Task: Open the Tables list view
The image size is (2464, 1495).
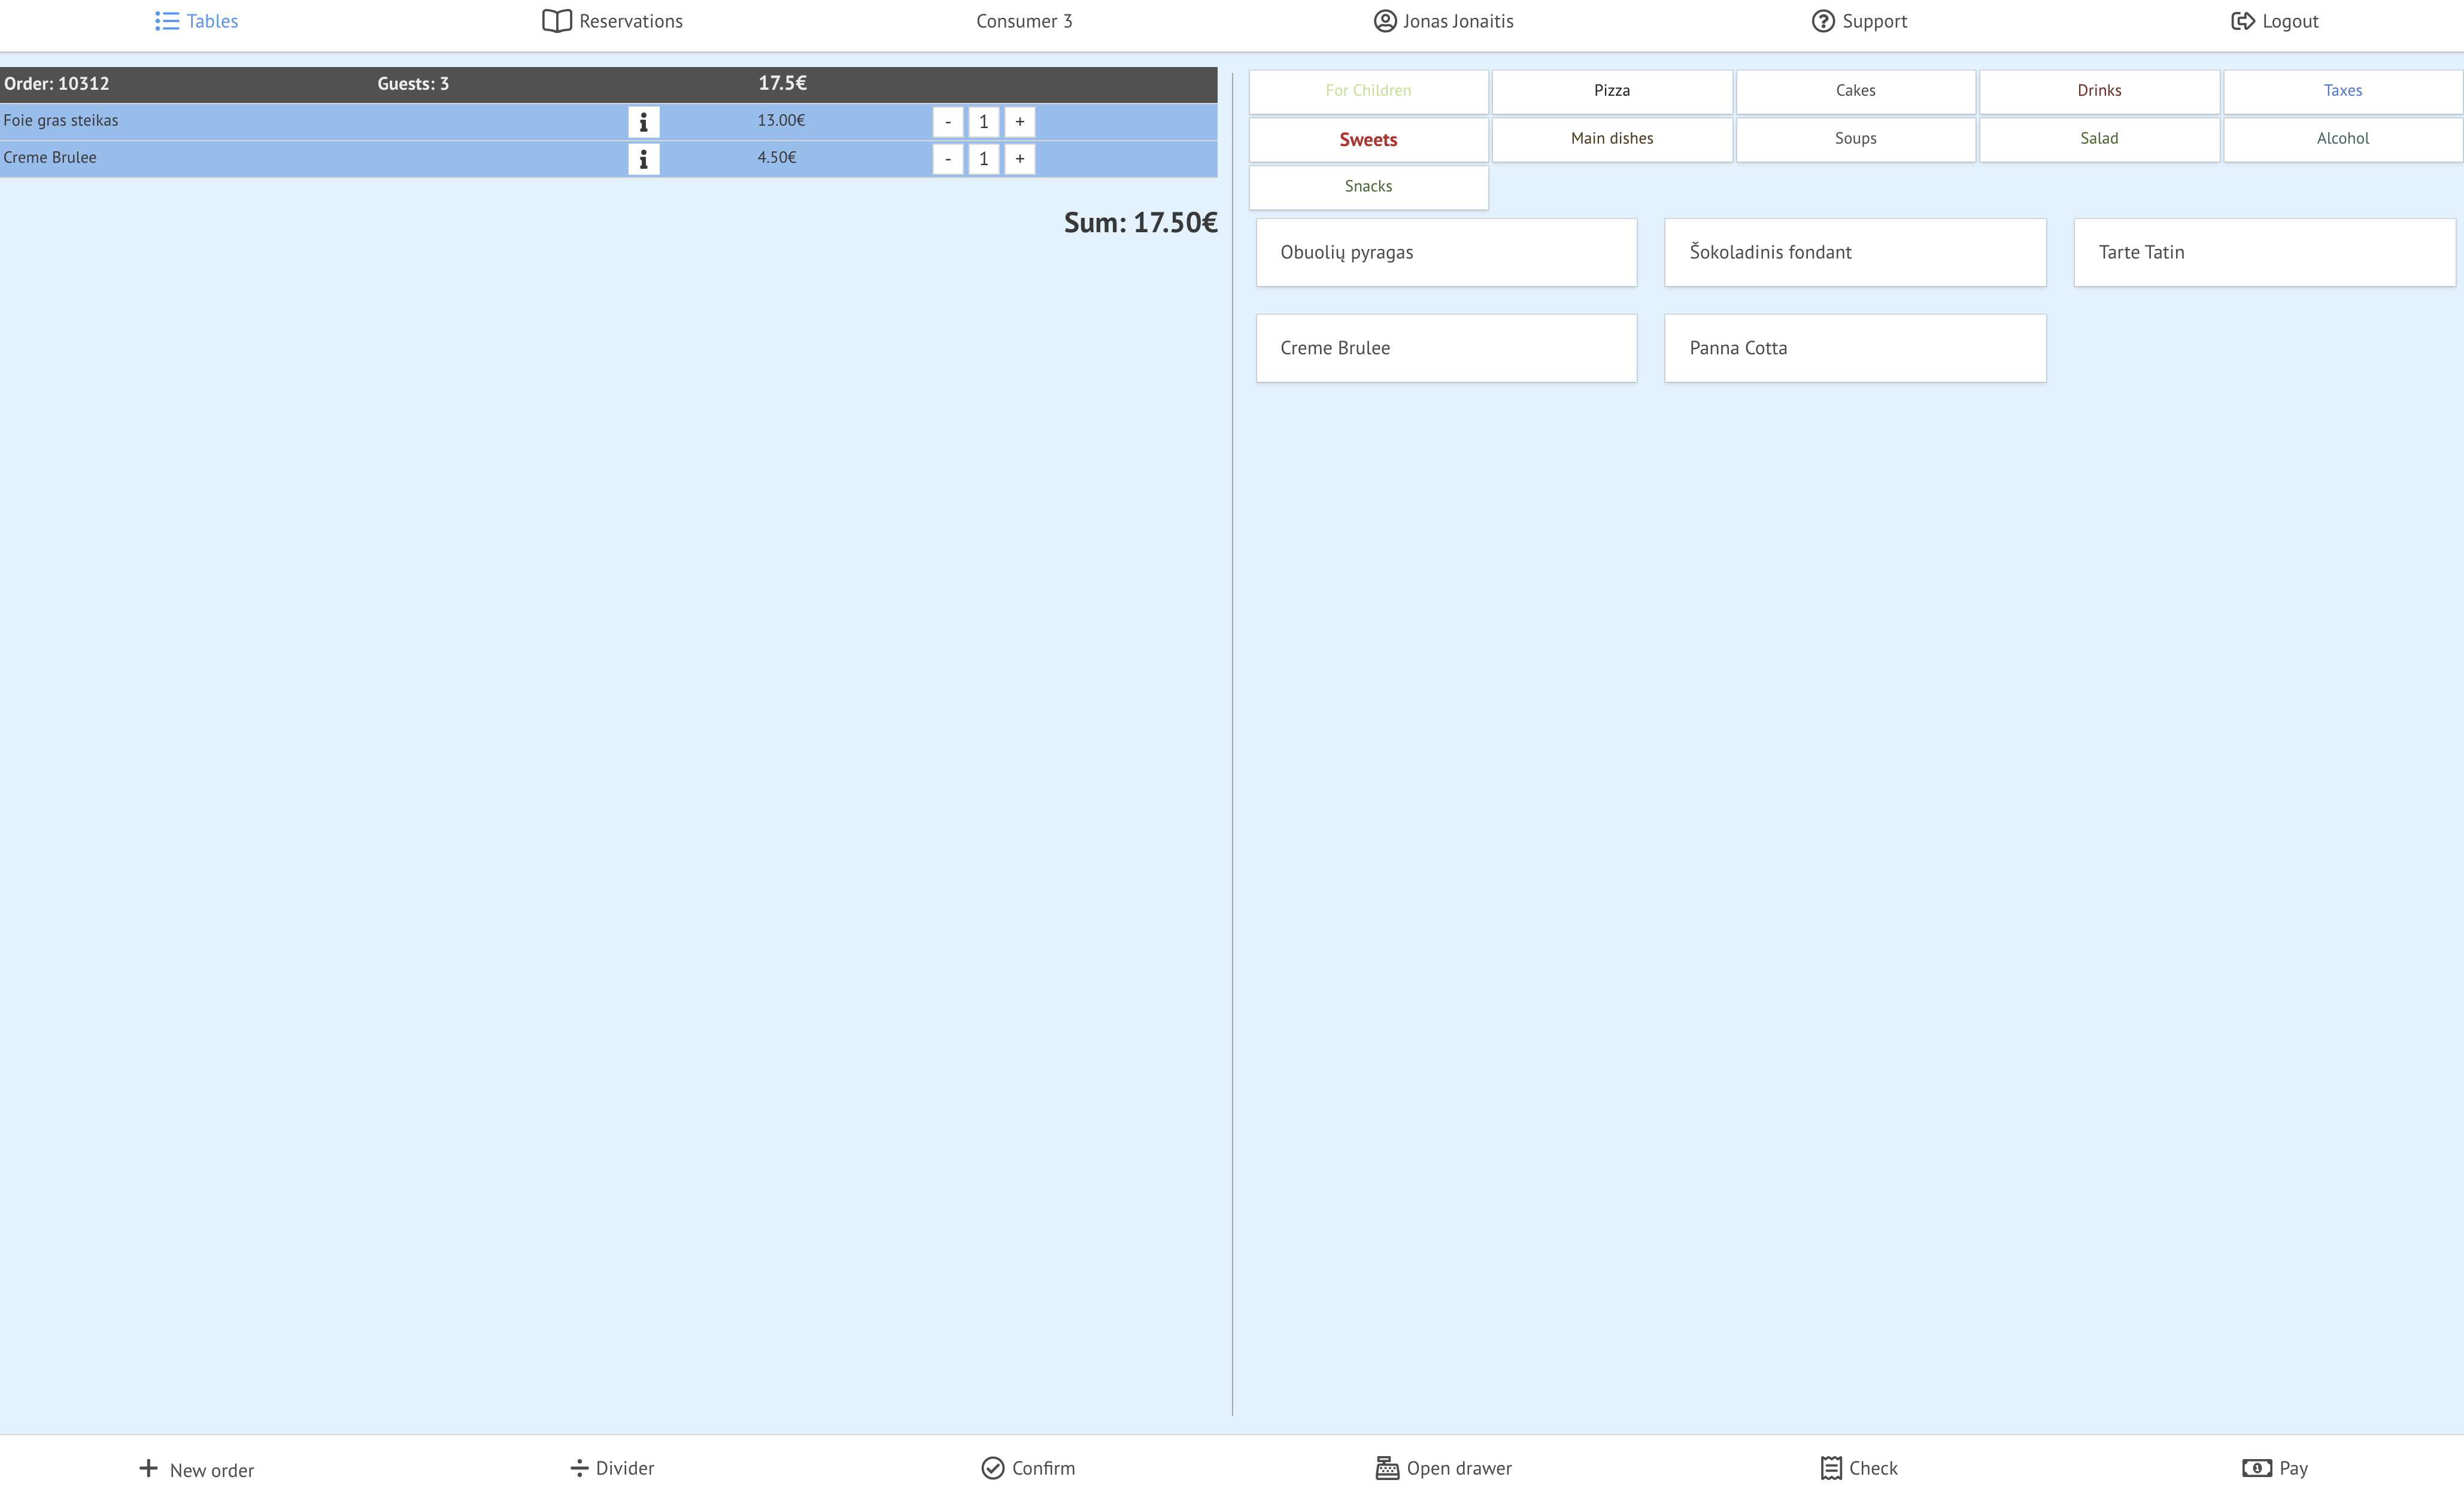Action: pos(196,21)
